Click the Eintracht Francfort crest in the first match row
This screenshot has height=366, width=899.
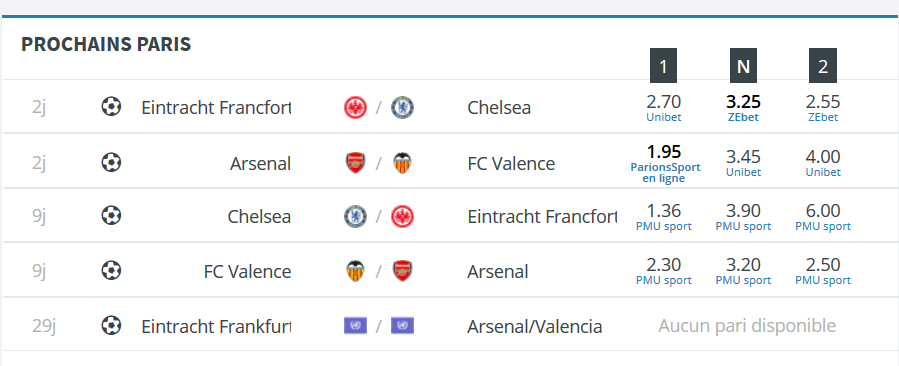[x=355, y=108]
